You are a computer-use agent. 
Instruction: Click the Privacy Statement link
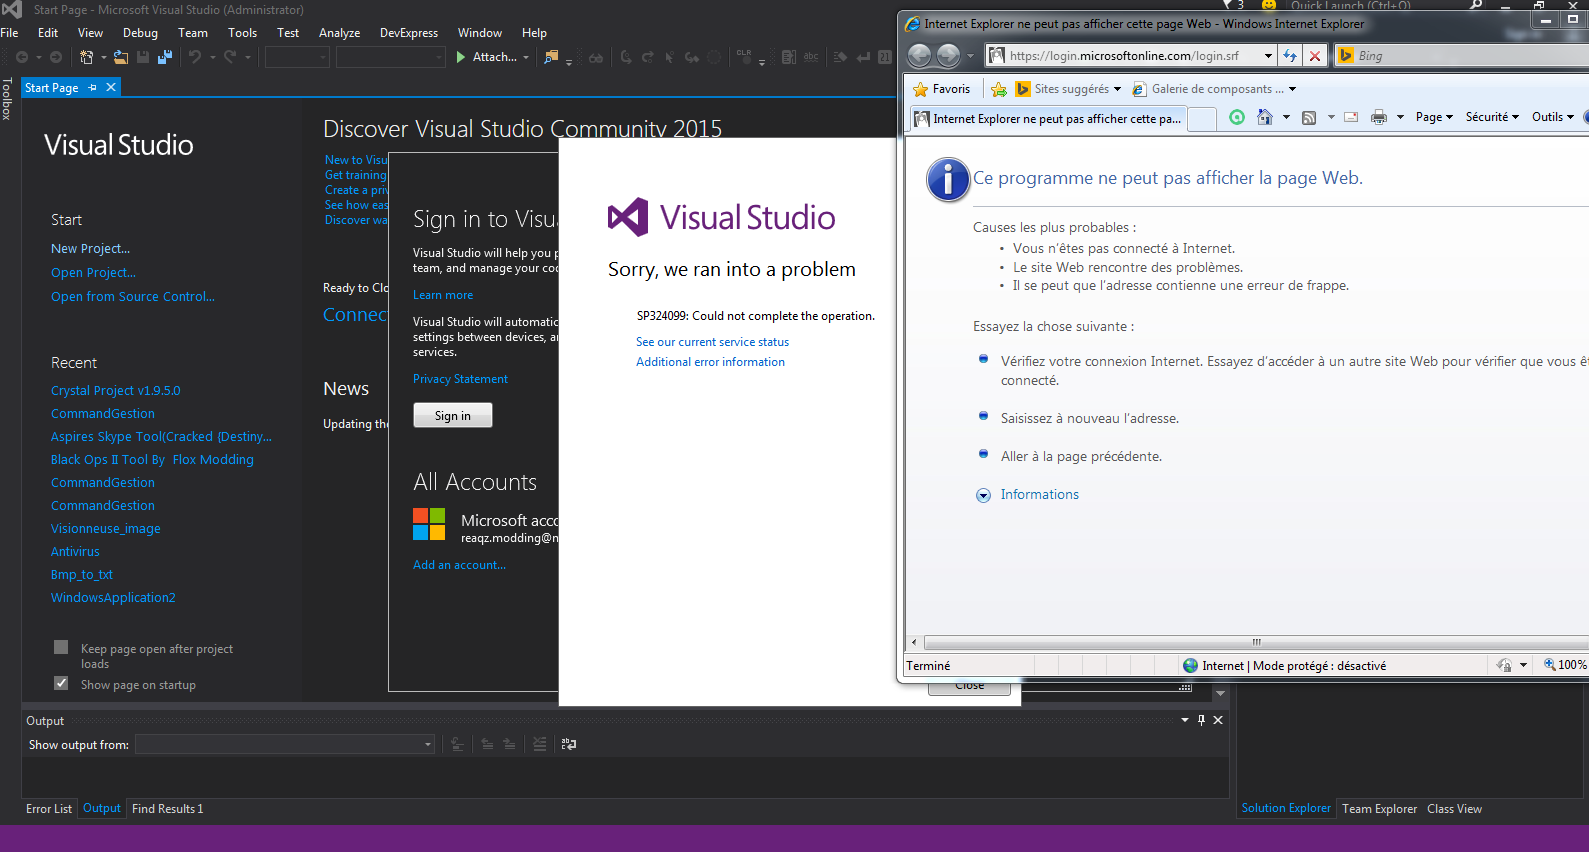(460, 379)
